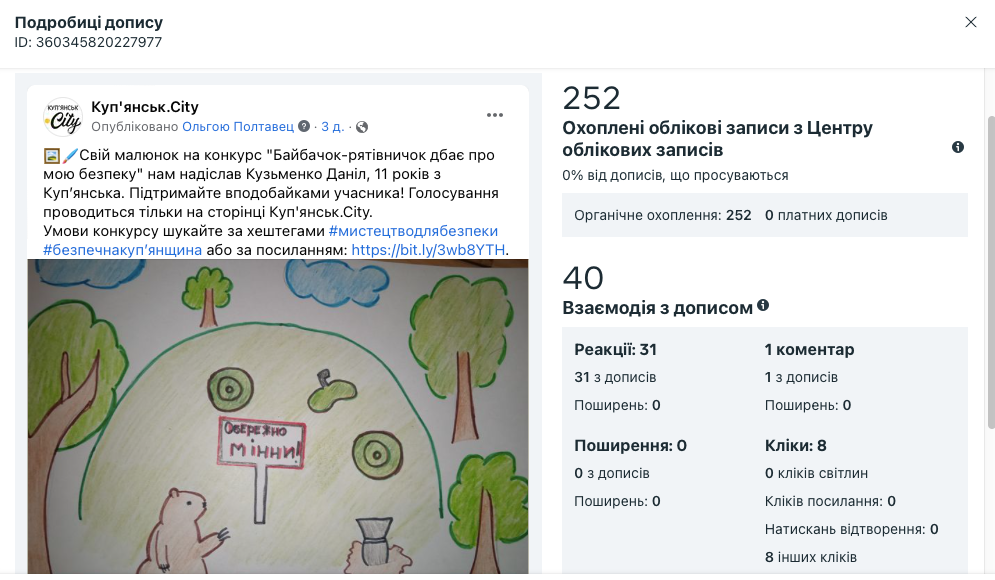Click the 'Подробиці допису' dialog title

[x=89, y=22]
